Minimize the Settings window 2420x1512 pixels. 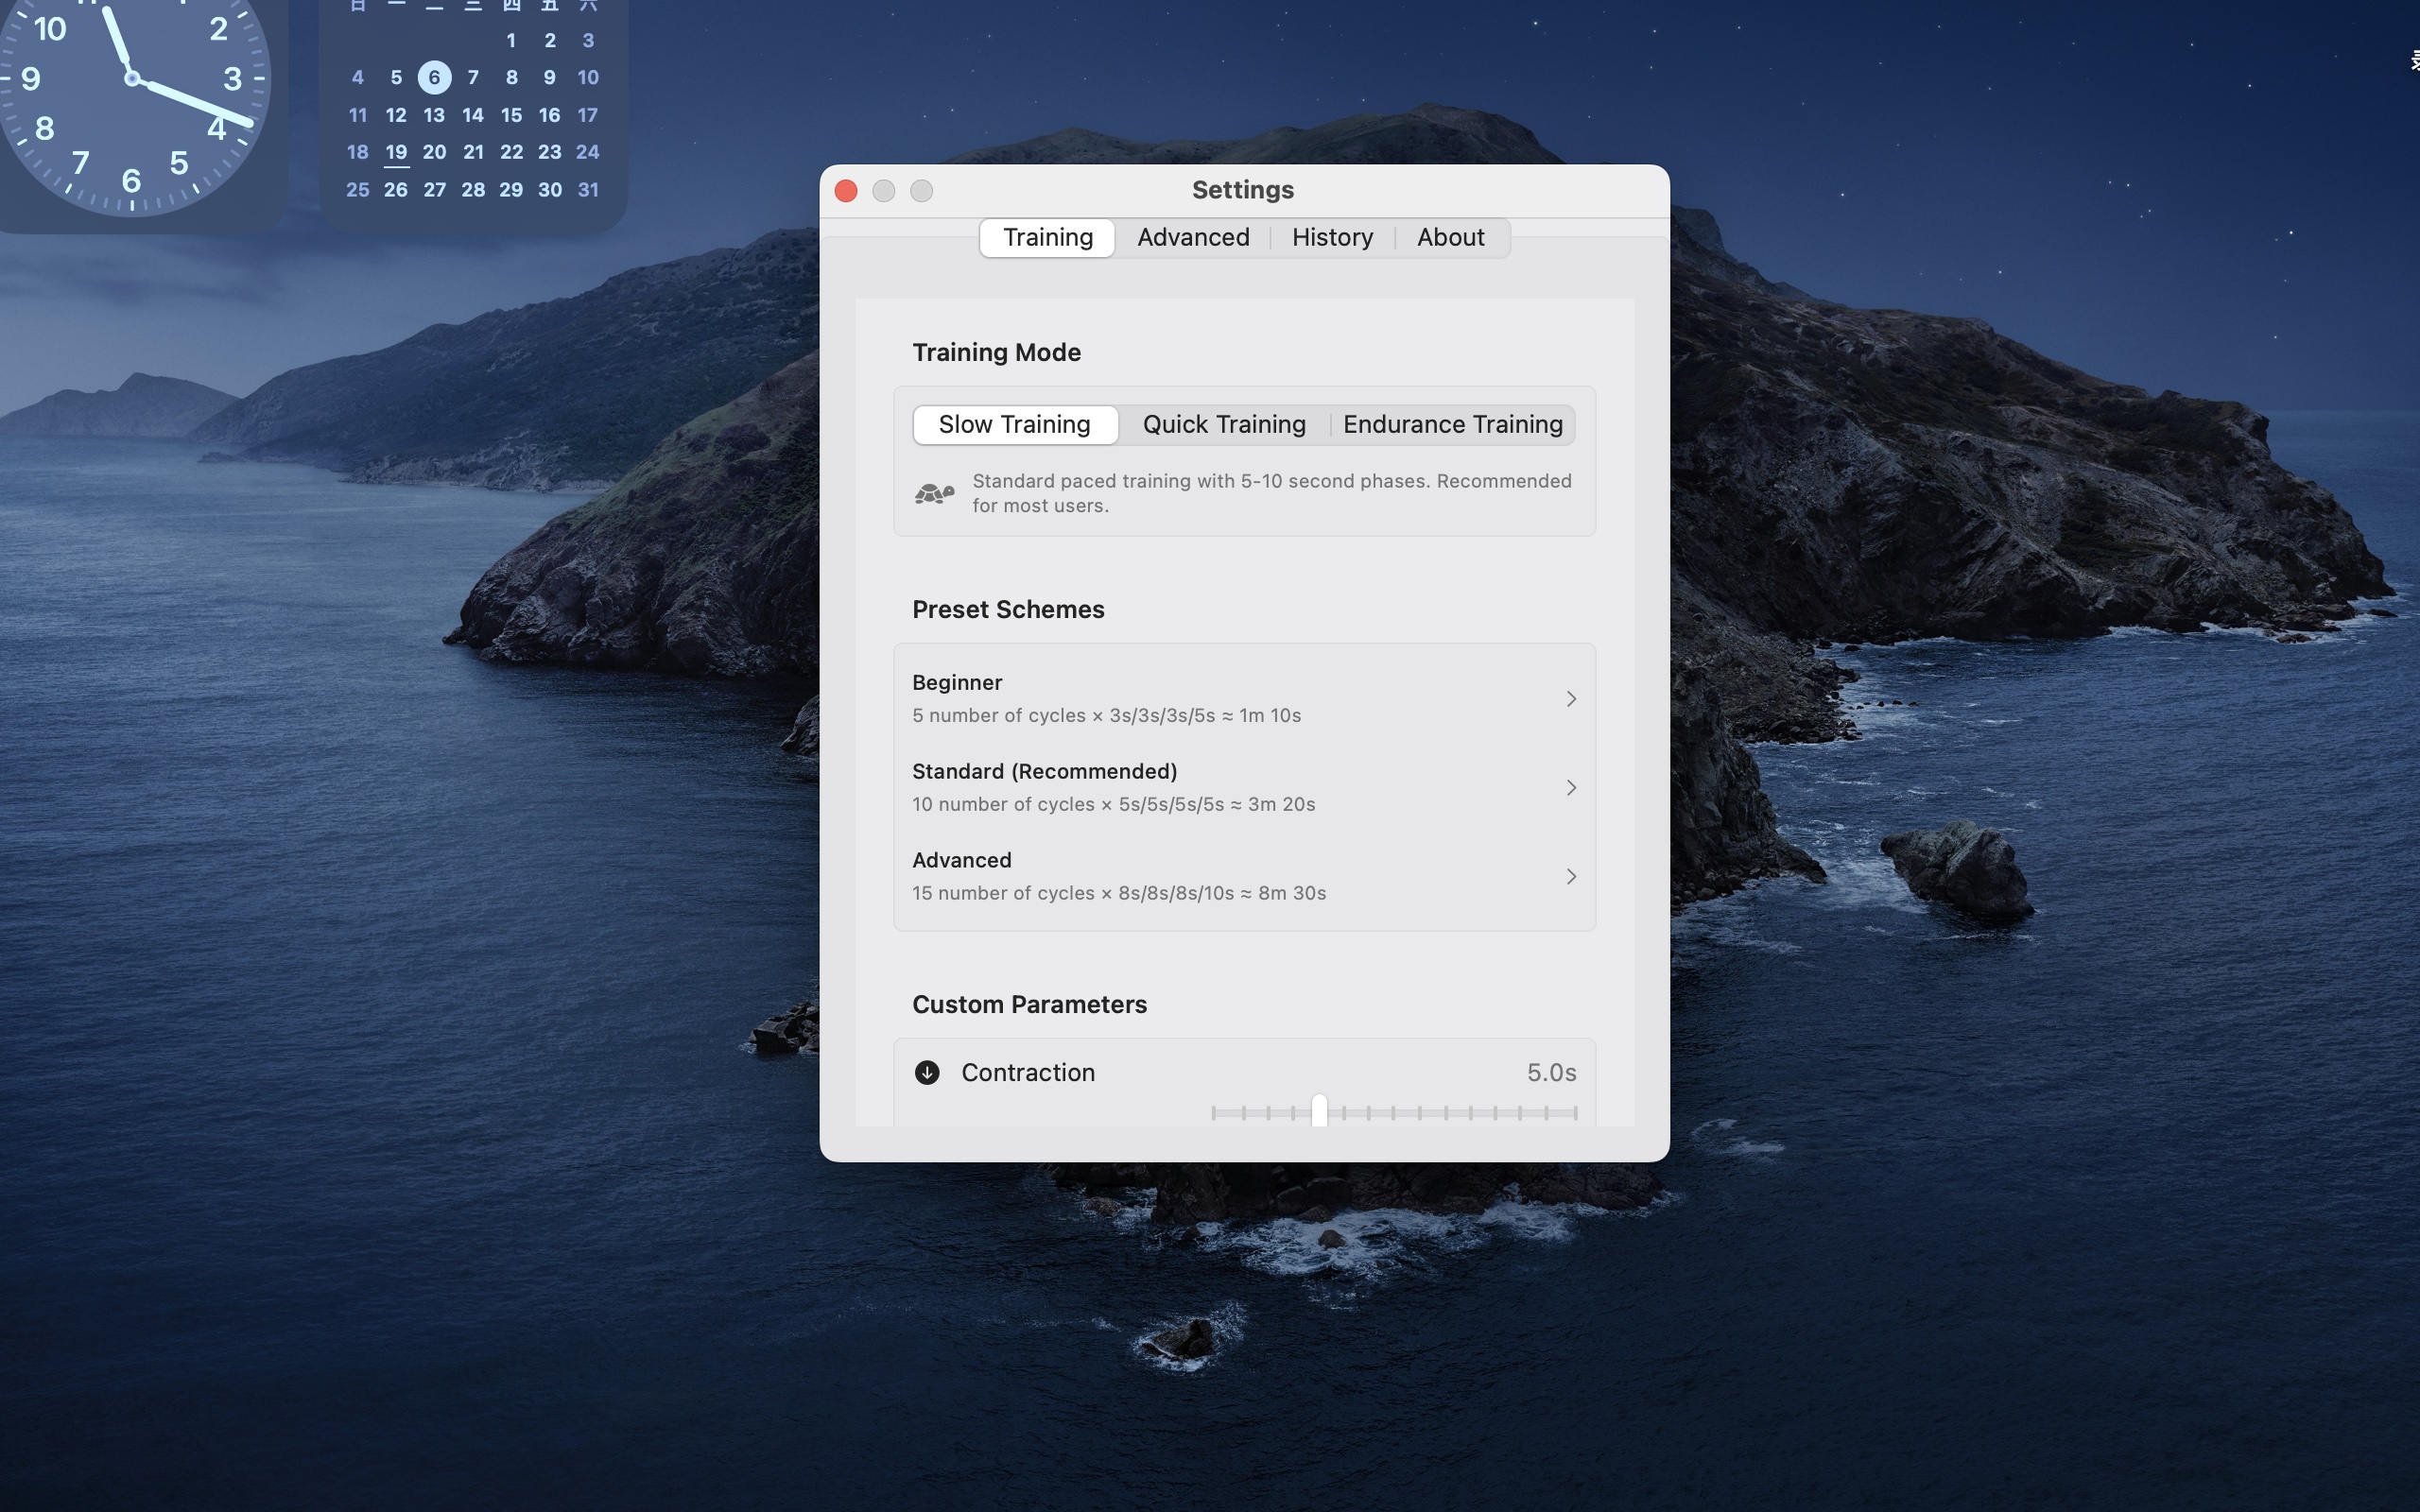tap(883, 191)
